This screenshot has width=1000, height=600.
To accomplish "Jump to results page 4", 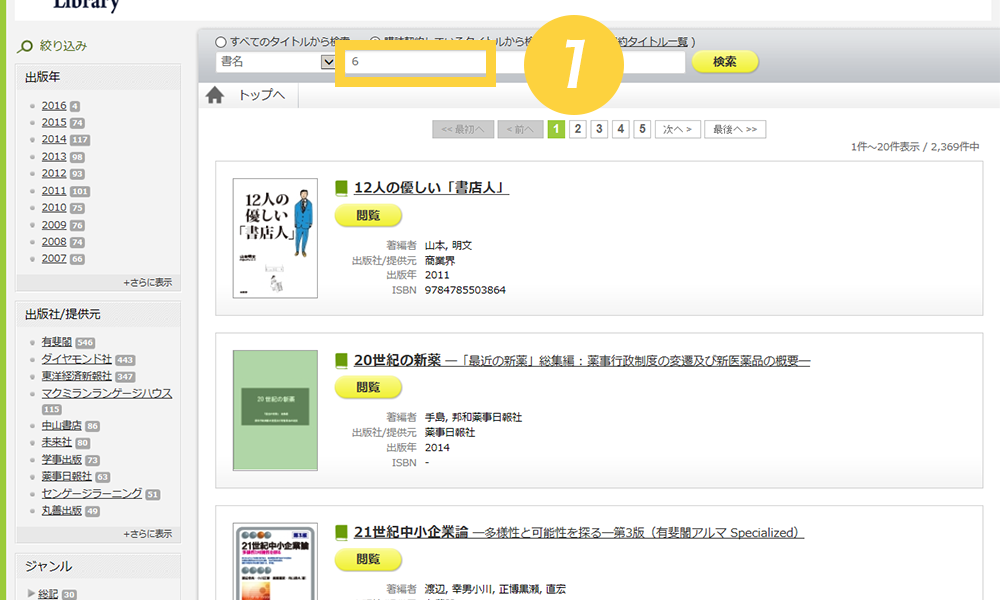I will pos(621,129).
